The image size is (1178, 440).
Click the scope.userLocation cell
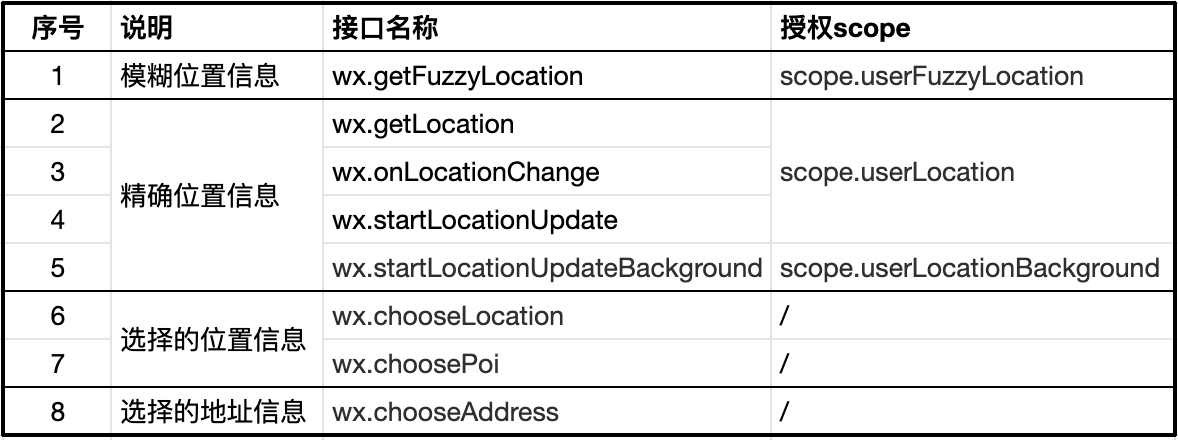coord(897,172)
